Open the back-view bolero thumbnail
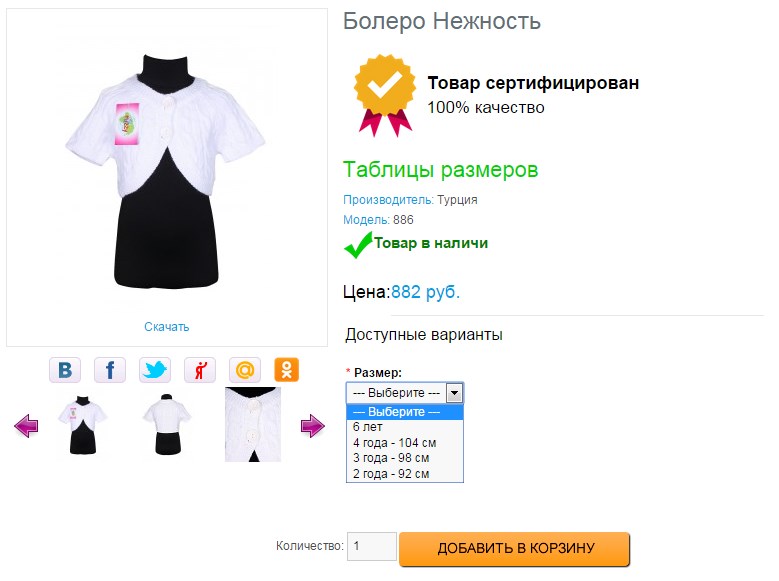This screenshot has height=581, width=779. 166,425
